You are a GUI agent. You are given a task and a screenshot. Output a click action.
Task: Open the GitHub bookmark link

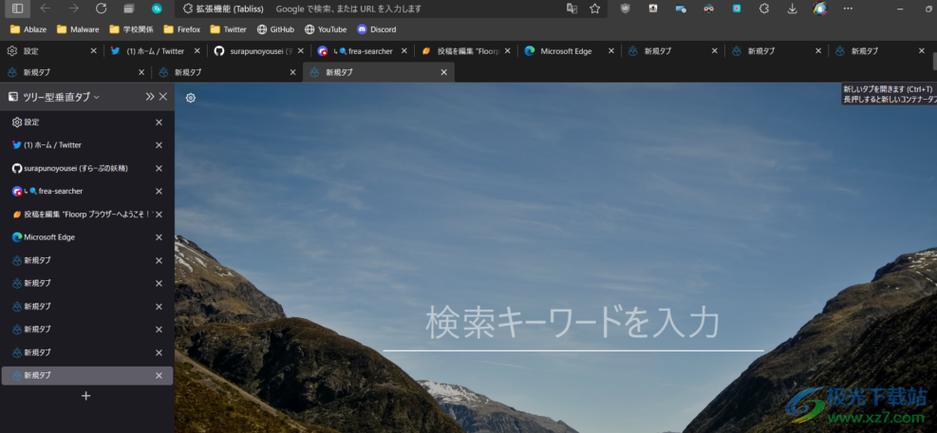[x=275, y=29]
